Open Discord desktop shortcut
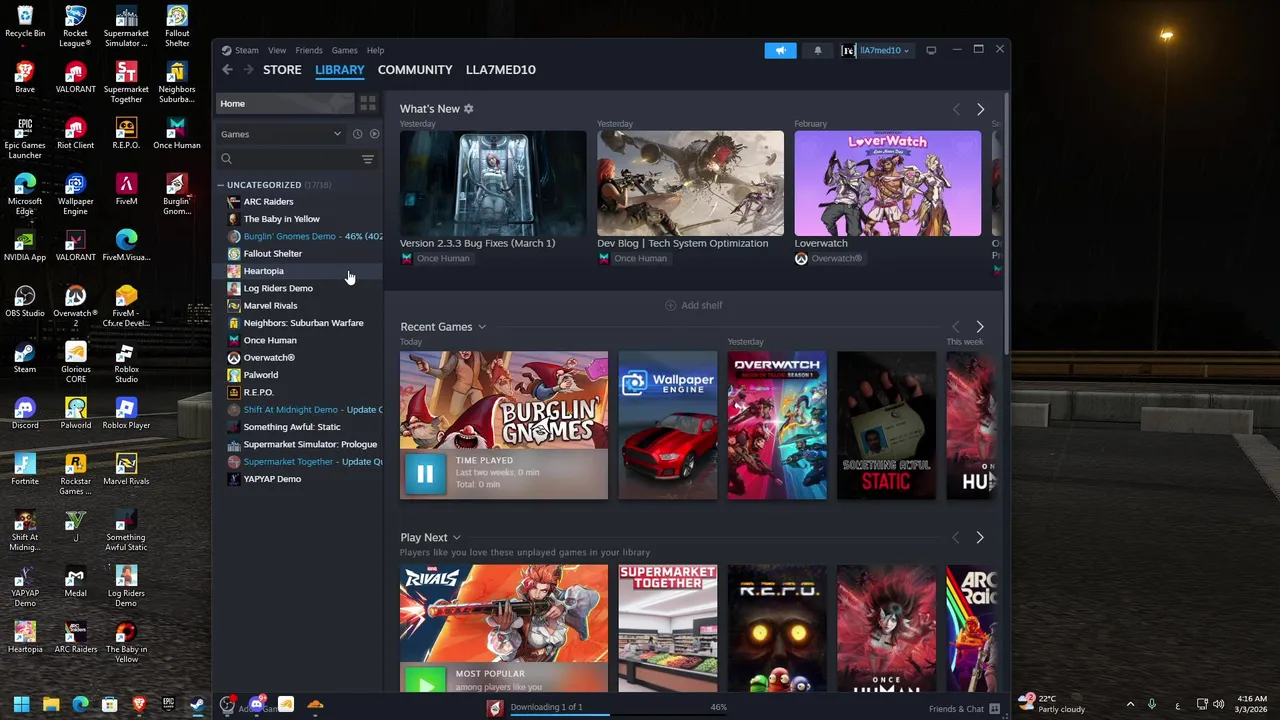The height and width of the screenshot is (720, 1280). click(25, 413)
